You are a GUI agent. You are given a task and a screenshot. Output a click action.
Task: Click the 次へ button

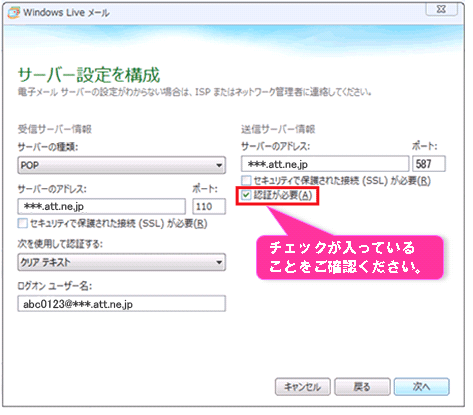click(x=422, y=387)
